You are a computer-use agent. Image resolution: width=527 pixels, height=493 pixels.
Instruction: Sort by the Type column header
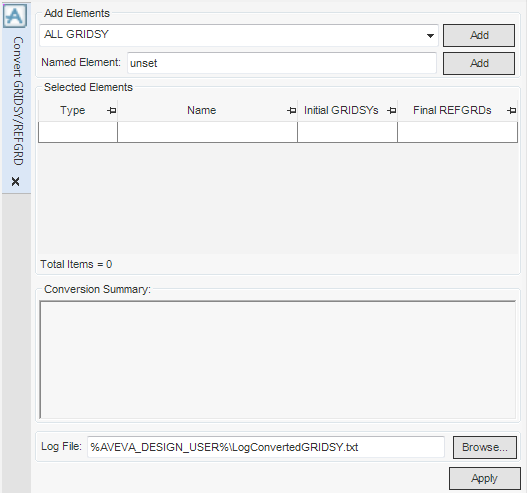(72, 110)
